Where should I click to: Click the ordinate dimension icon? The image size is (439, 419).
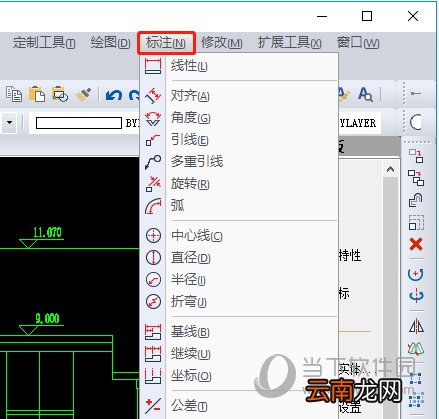(x=153, y=376)
